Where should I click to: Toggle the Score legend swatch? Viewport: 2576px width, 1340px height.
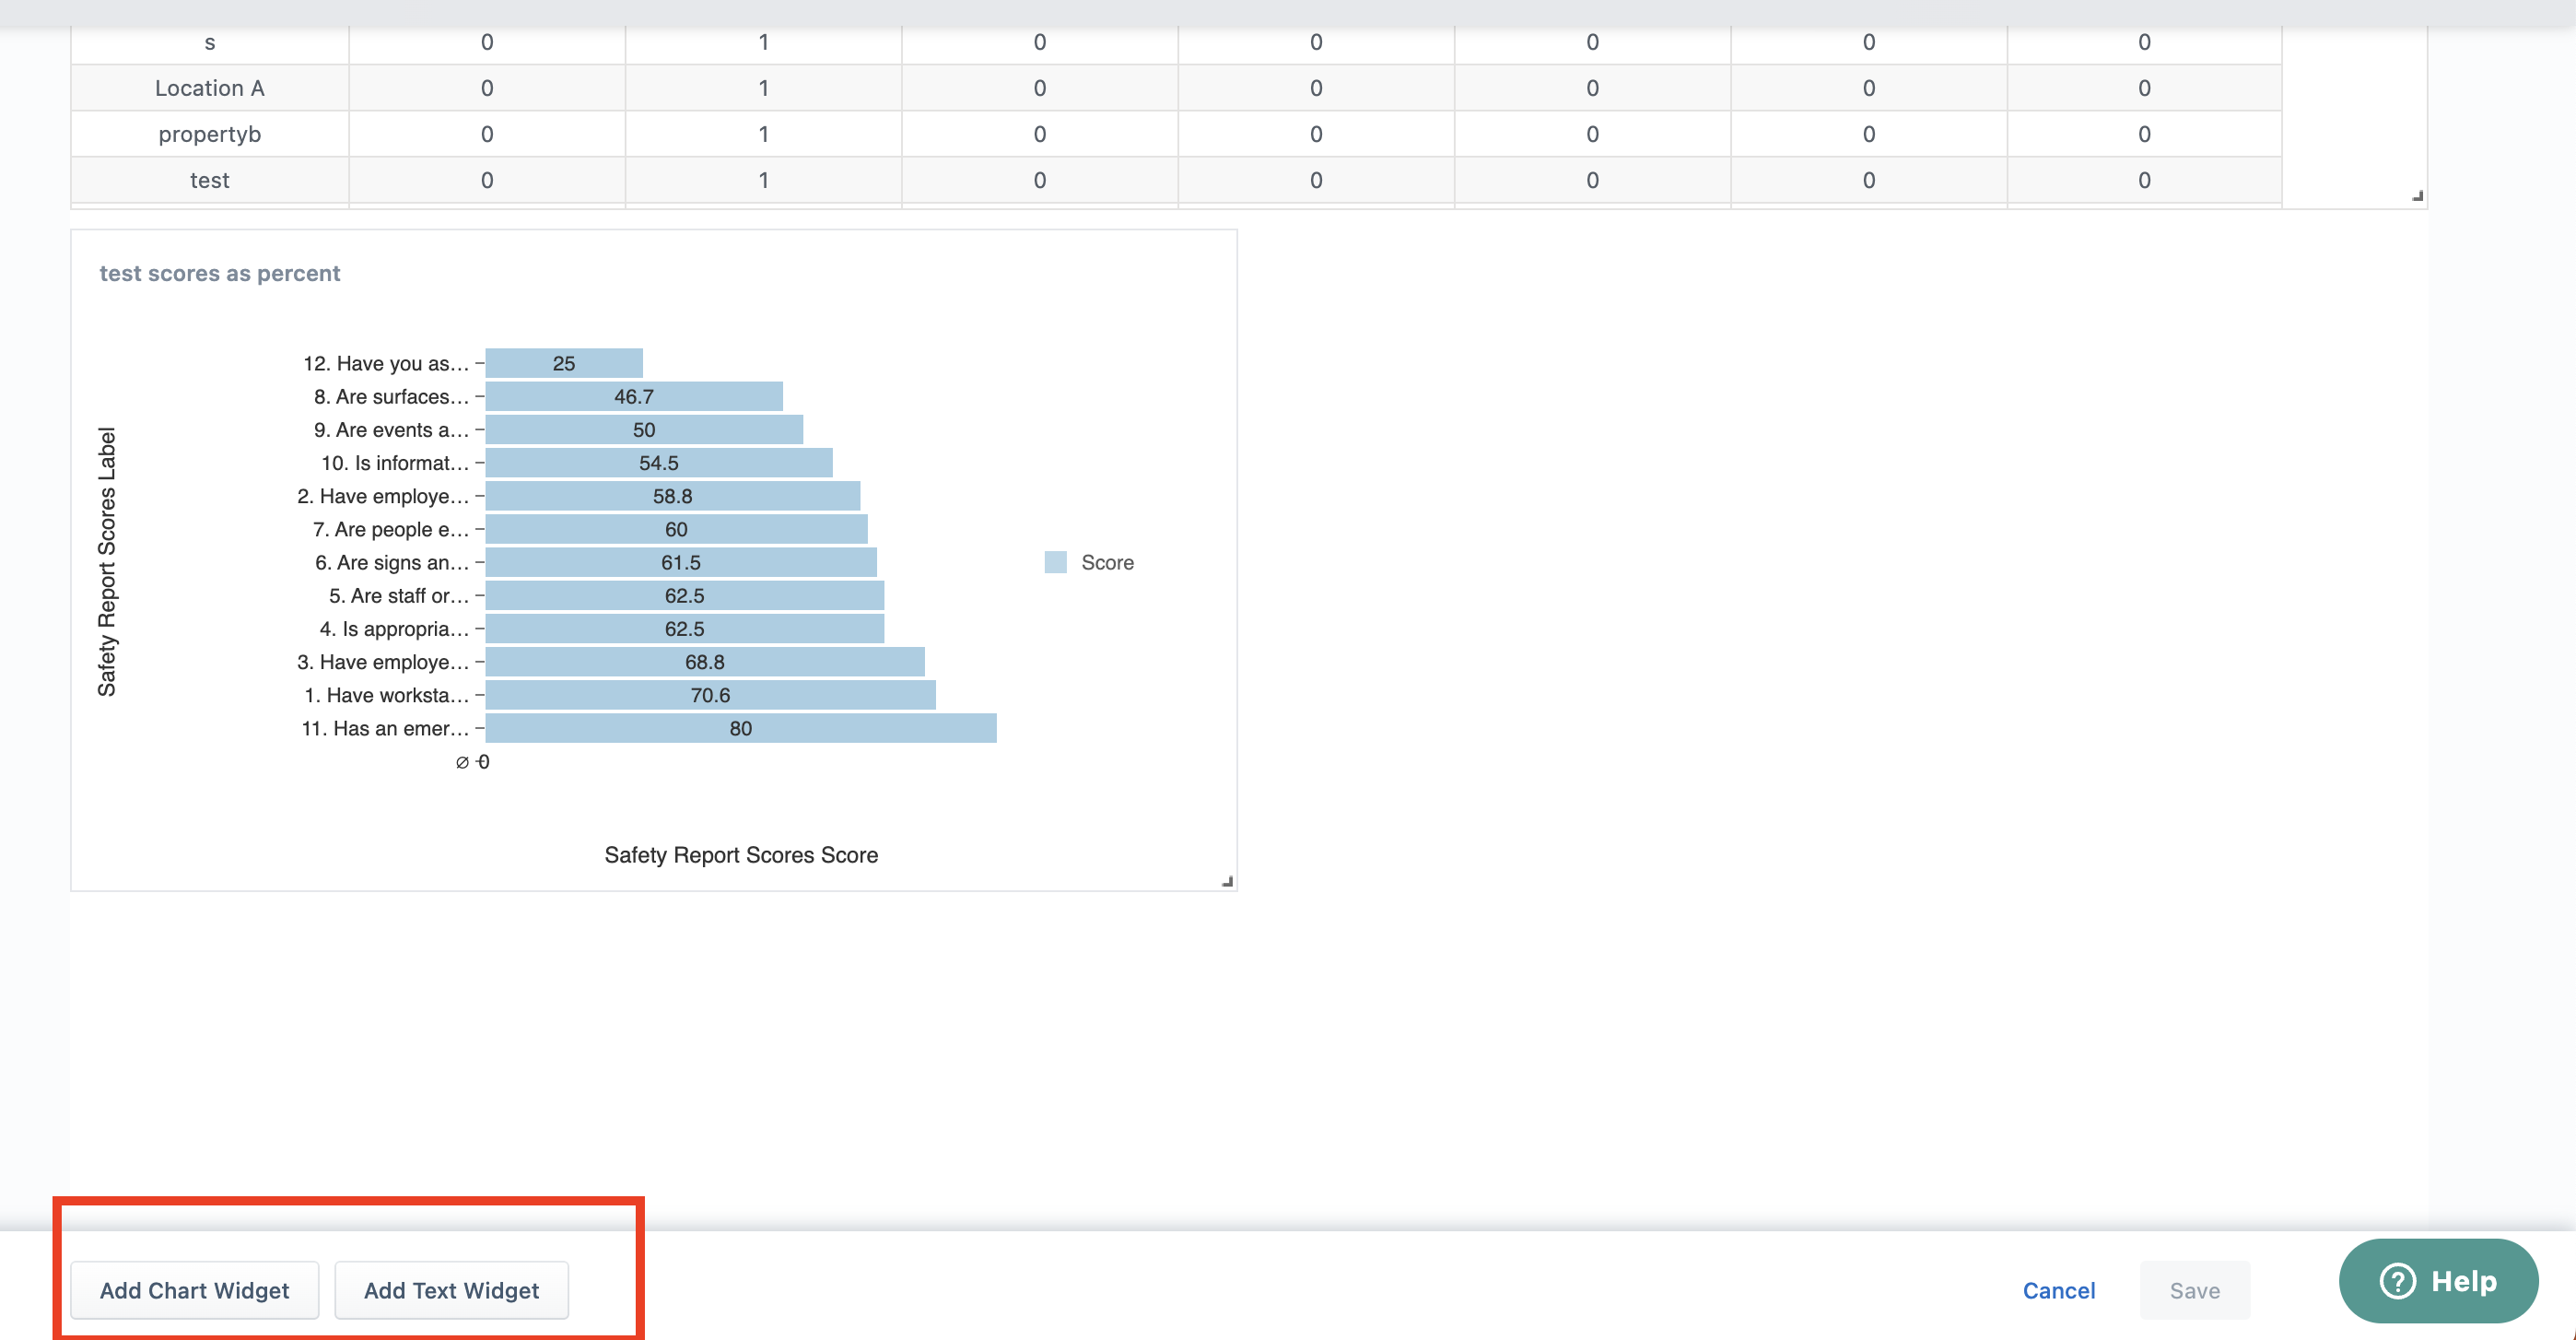1055,562
